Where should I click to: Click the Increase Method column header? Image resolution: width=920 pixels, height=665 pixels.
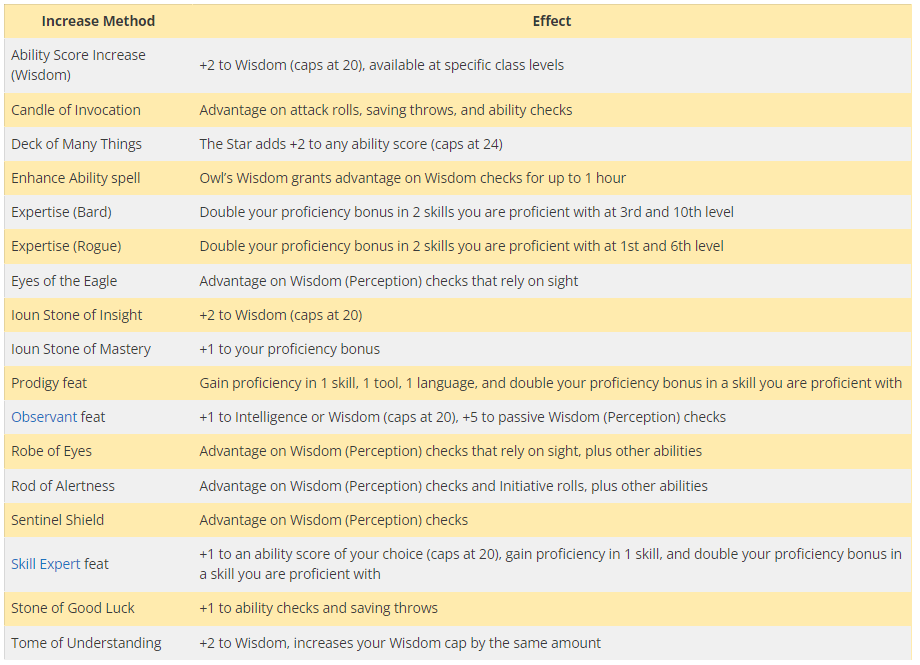tap(98, 21)
